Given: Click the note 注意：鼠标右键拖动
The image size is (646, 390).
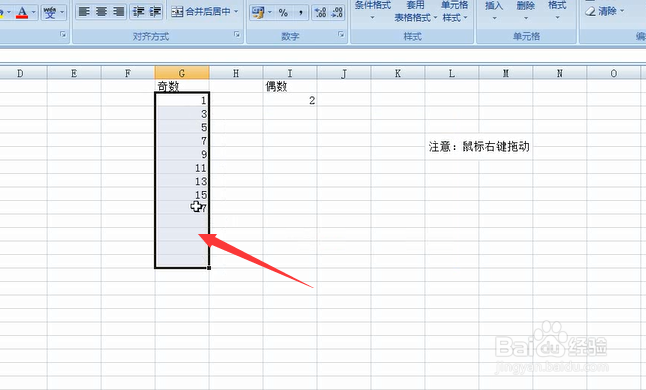Looking at the screenshot, I should click(x=479, y=147).
